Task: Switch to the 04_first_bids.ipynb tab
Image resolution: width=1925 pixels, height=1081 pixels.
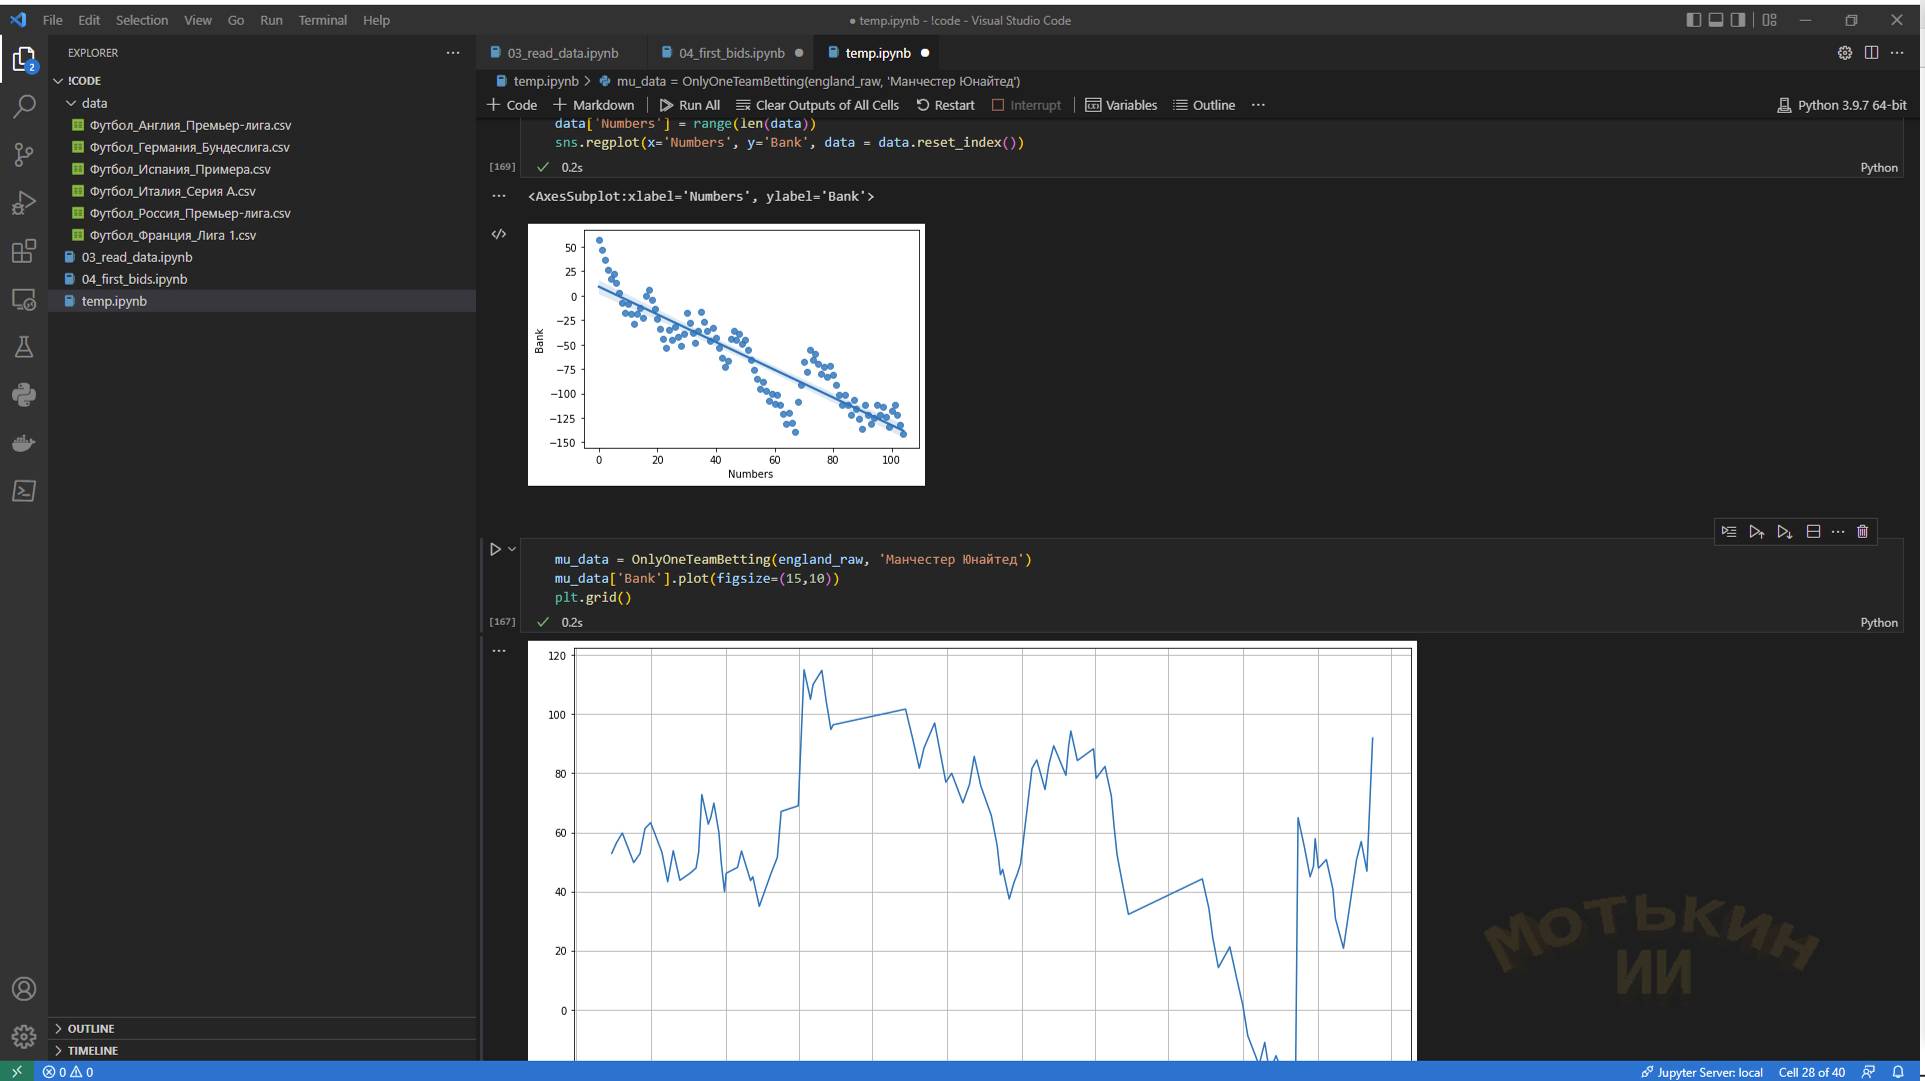Action: point(731,53)
